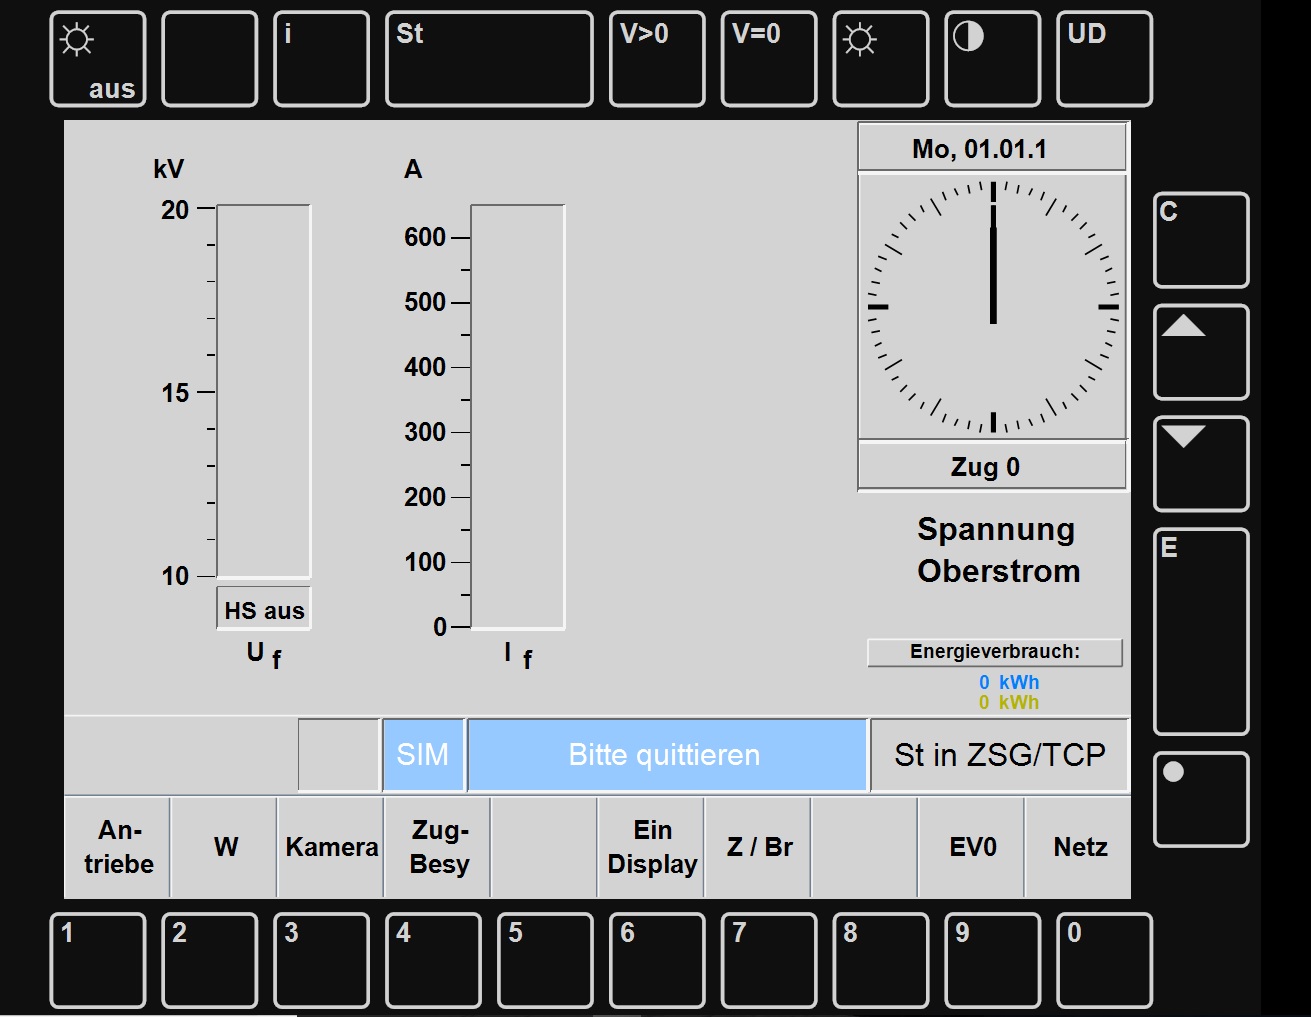Select the Netz softkey
Viewport: 1311px width, 1017px height.
pyautogui.click(x=1079, y=847)
